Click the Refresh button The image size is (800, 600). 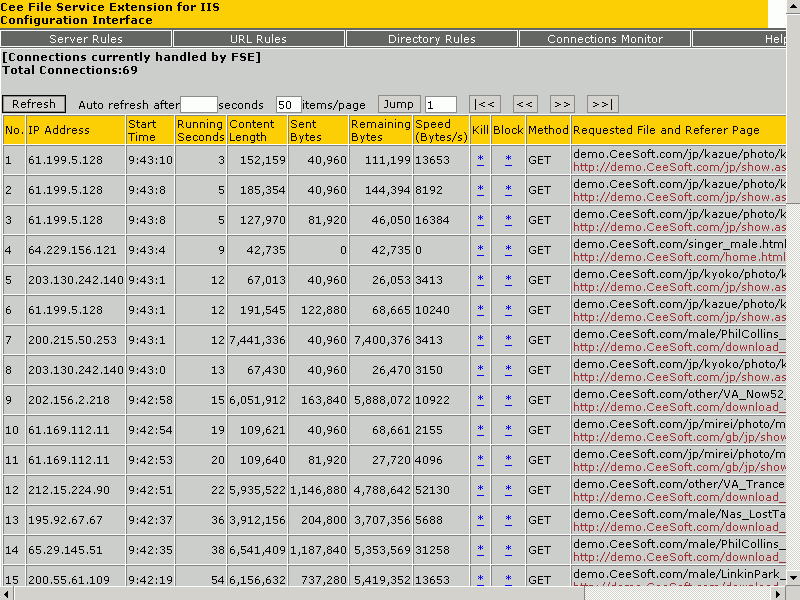point(34,104)
